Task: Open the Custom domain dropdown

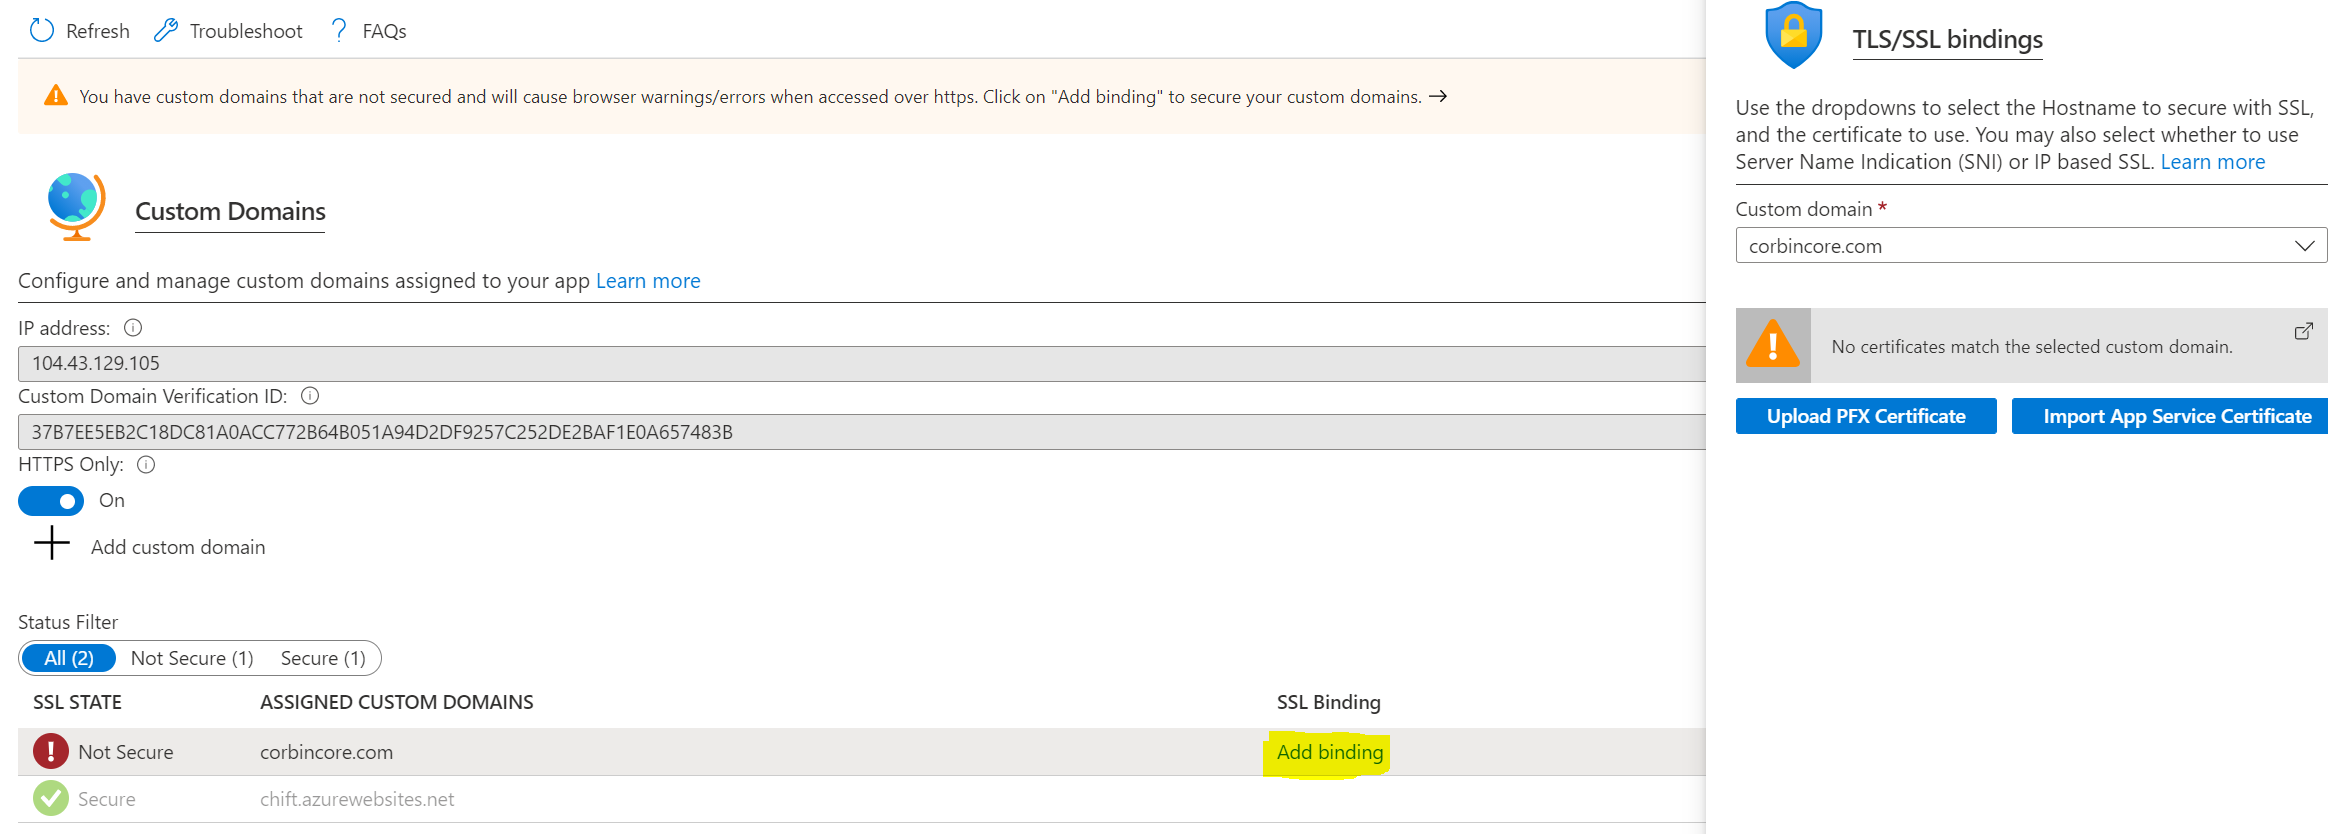Action: click(x=2030, y=246)
